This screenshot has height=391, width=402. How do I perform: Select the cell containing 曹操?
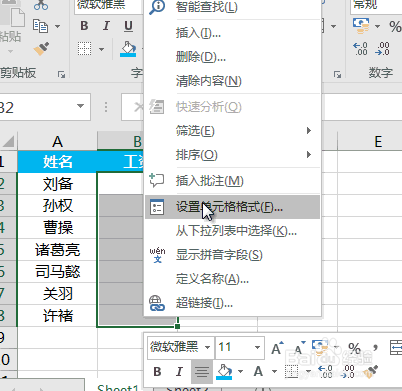tap(57, 228)
